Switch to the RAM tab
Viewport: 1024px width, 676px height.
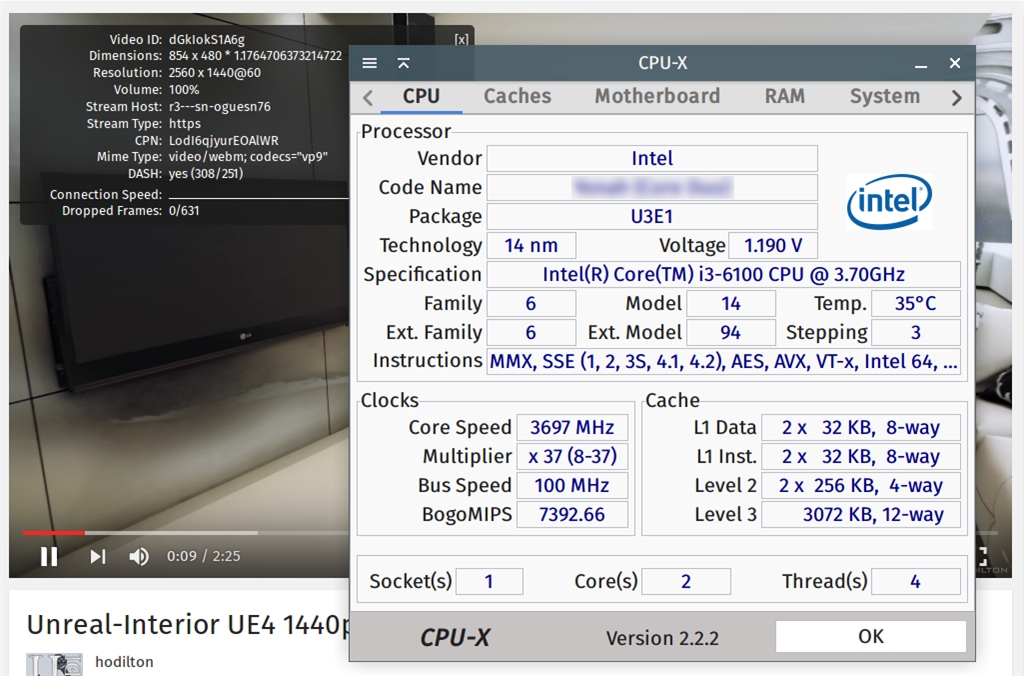coord(784,97)
